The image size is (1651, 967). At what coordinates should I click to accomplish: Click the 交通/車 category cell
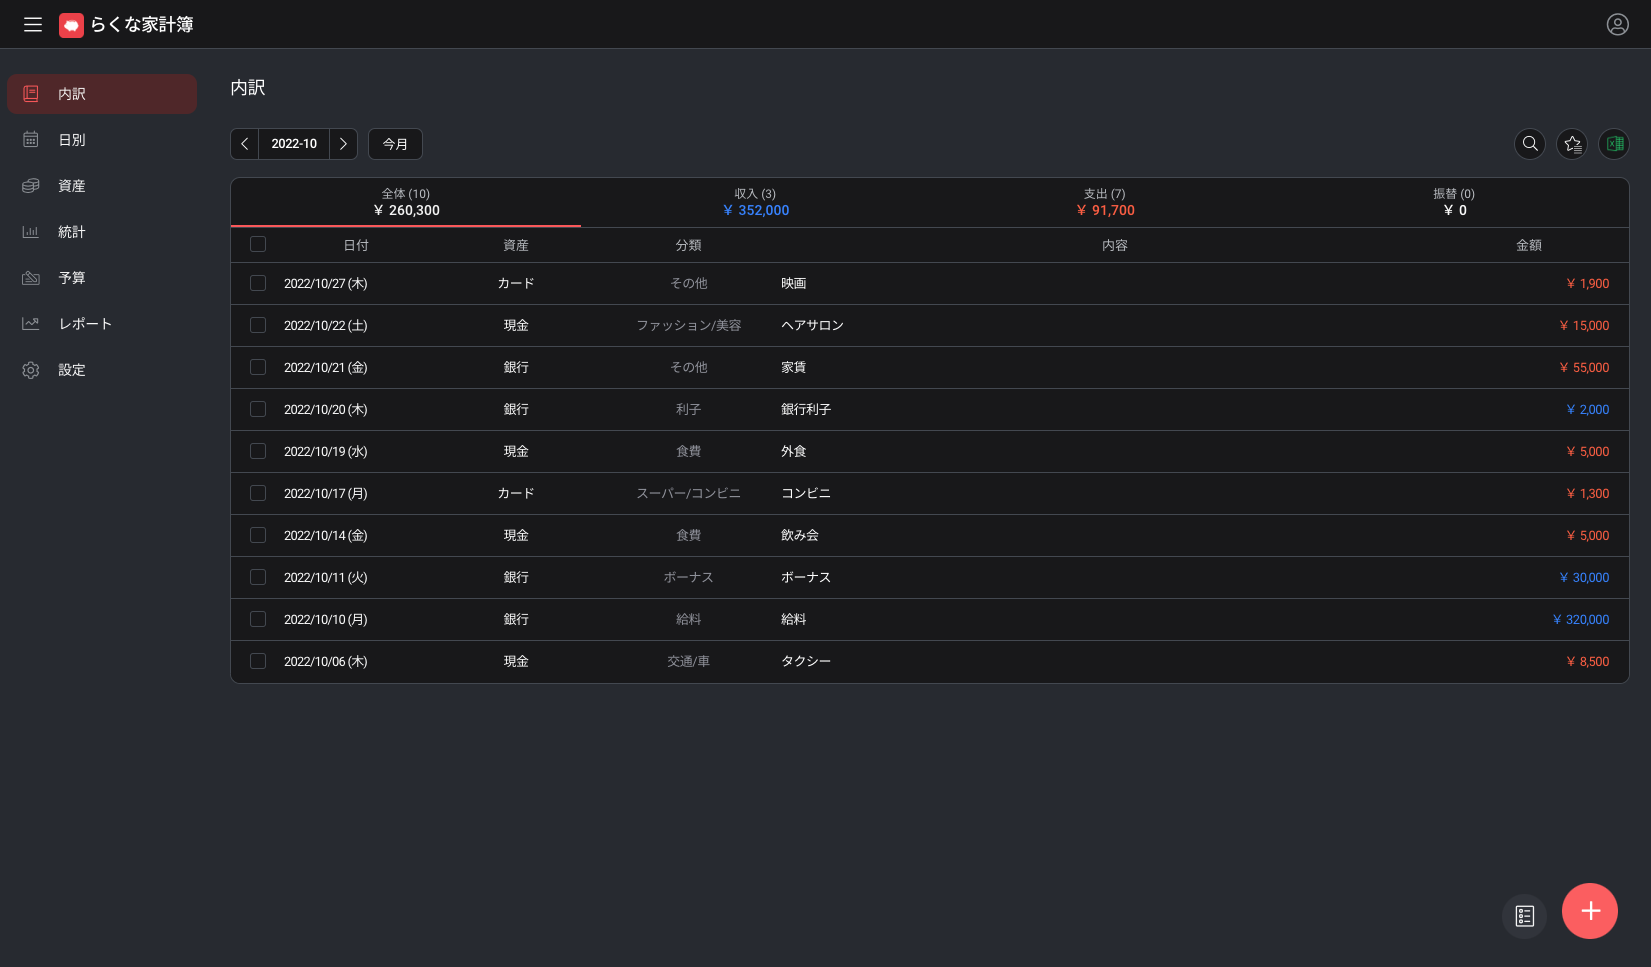[x=689, y=661]
